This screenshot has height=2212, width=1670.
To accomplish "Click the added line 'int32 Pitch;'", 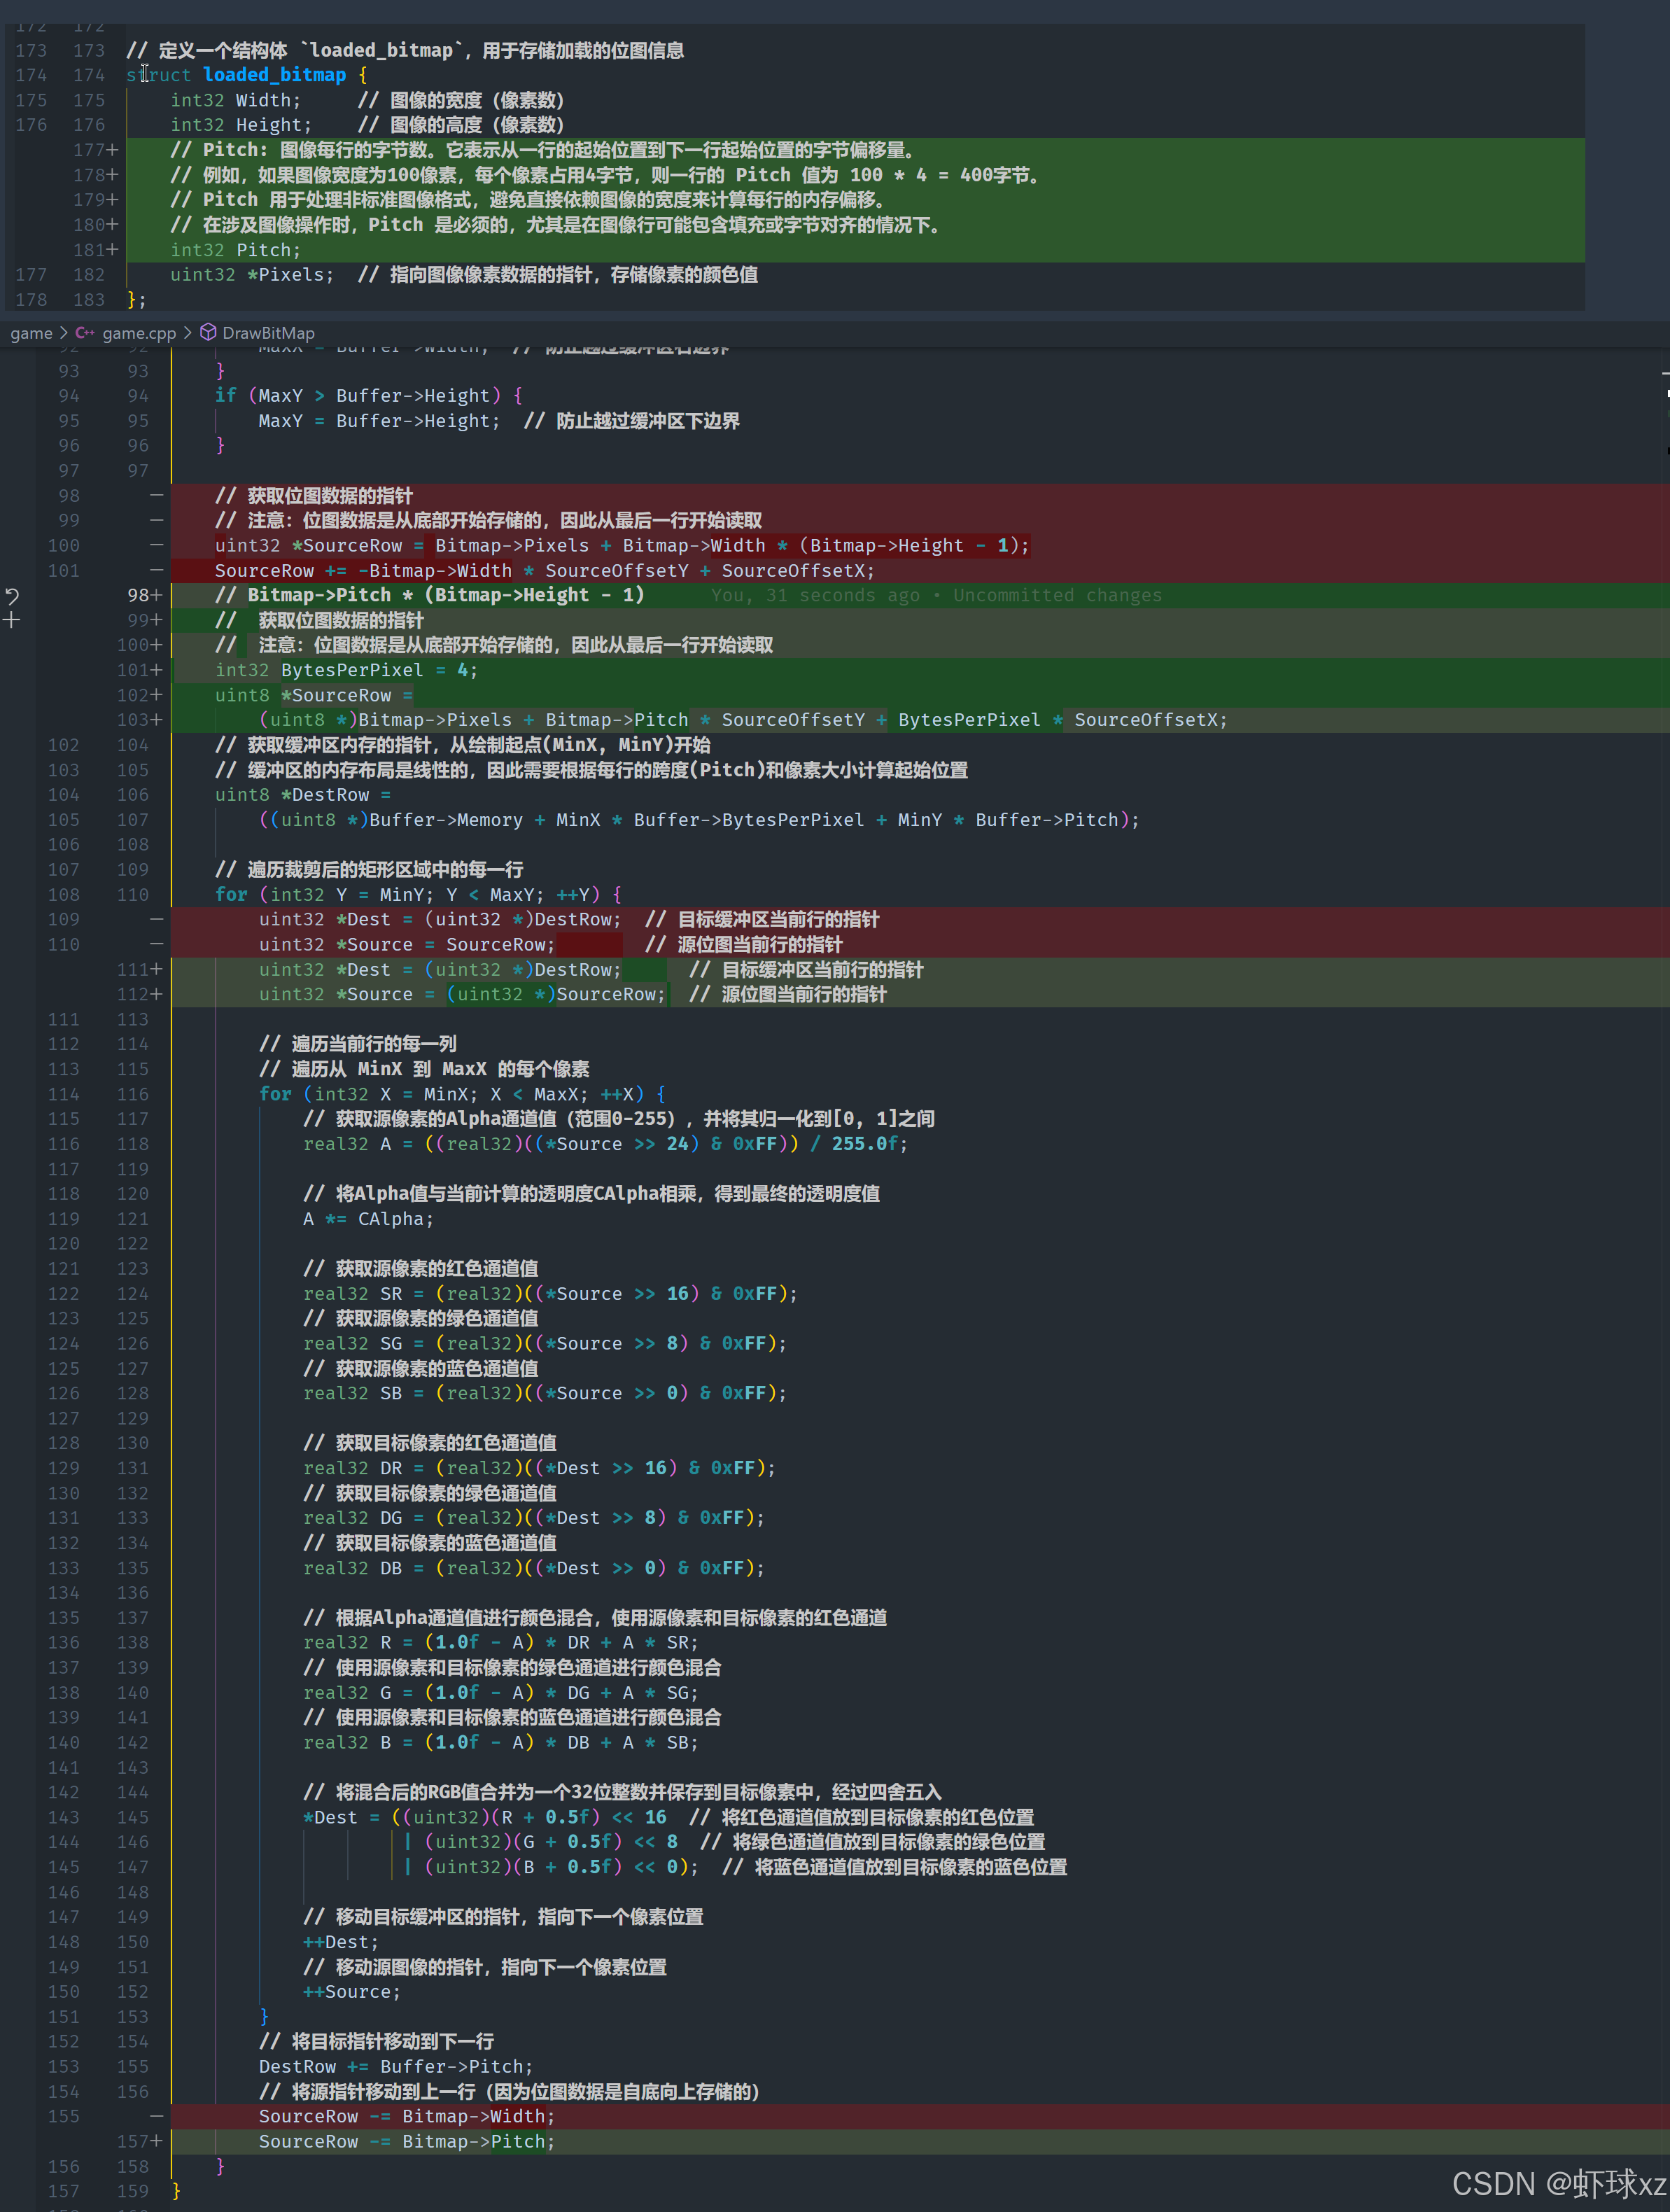I will (x=235, y=250).
